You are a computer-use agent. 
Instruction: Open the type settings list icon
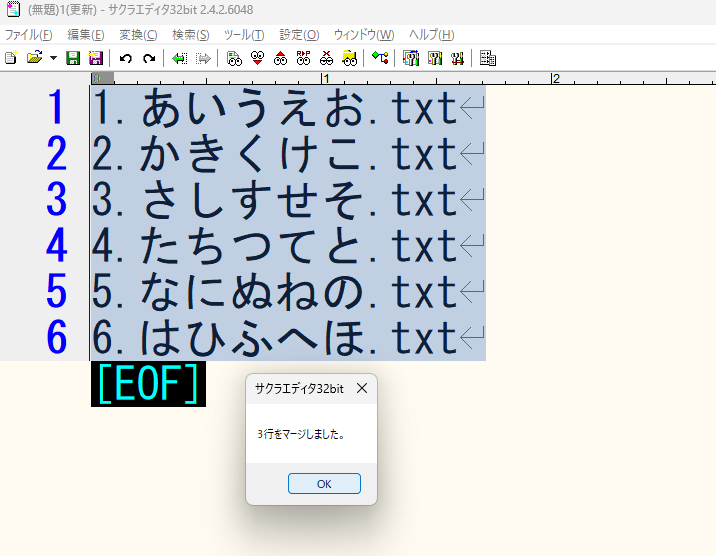click(411, 58)
